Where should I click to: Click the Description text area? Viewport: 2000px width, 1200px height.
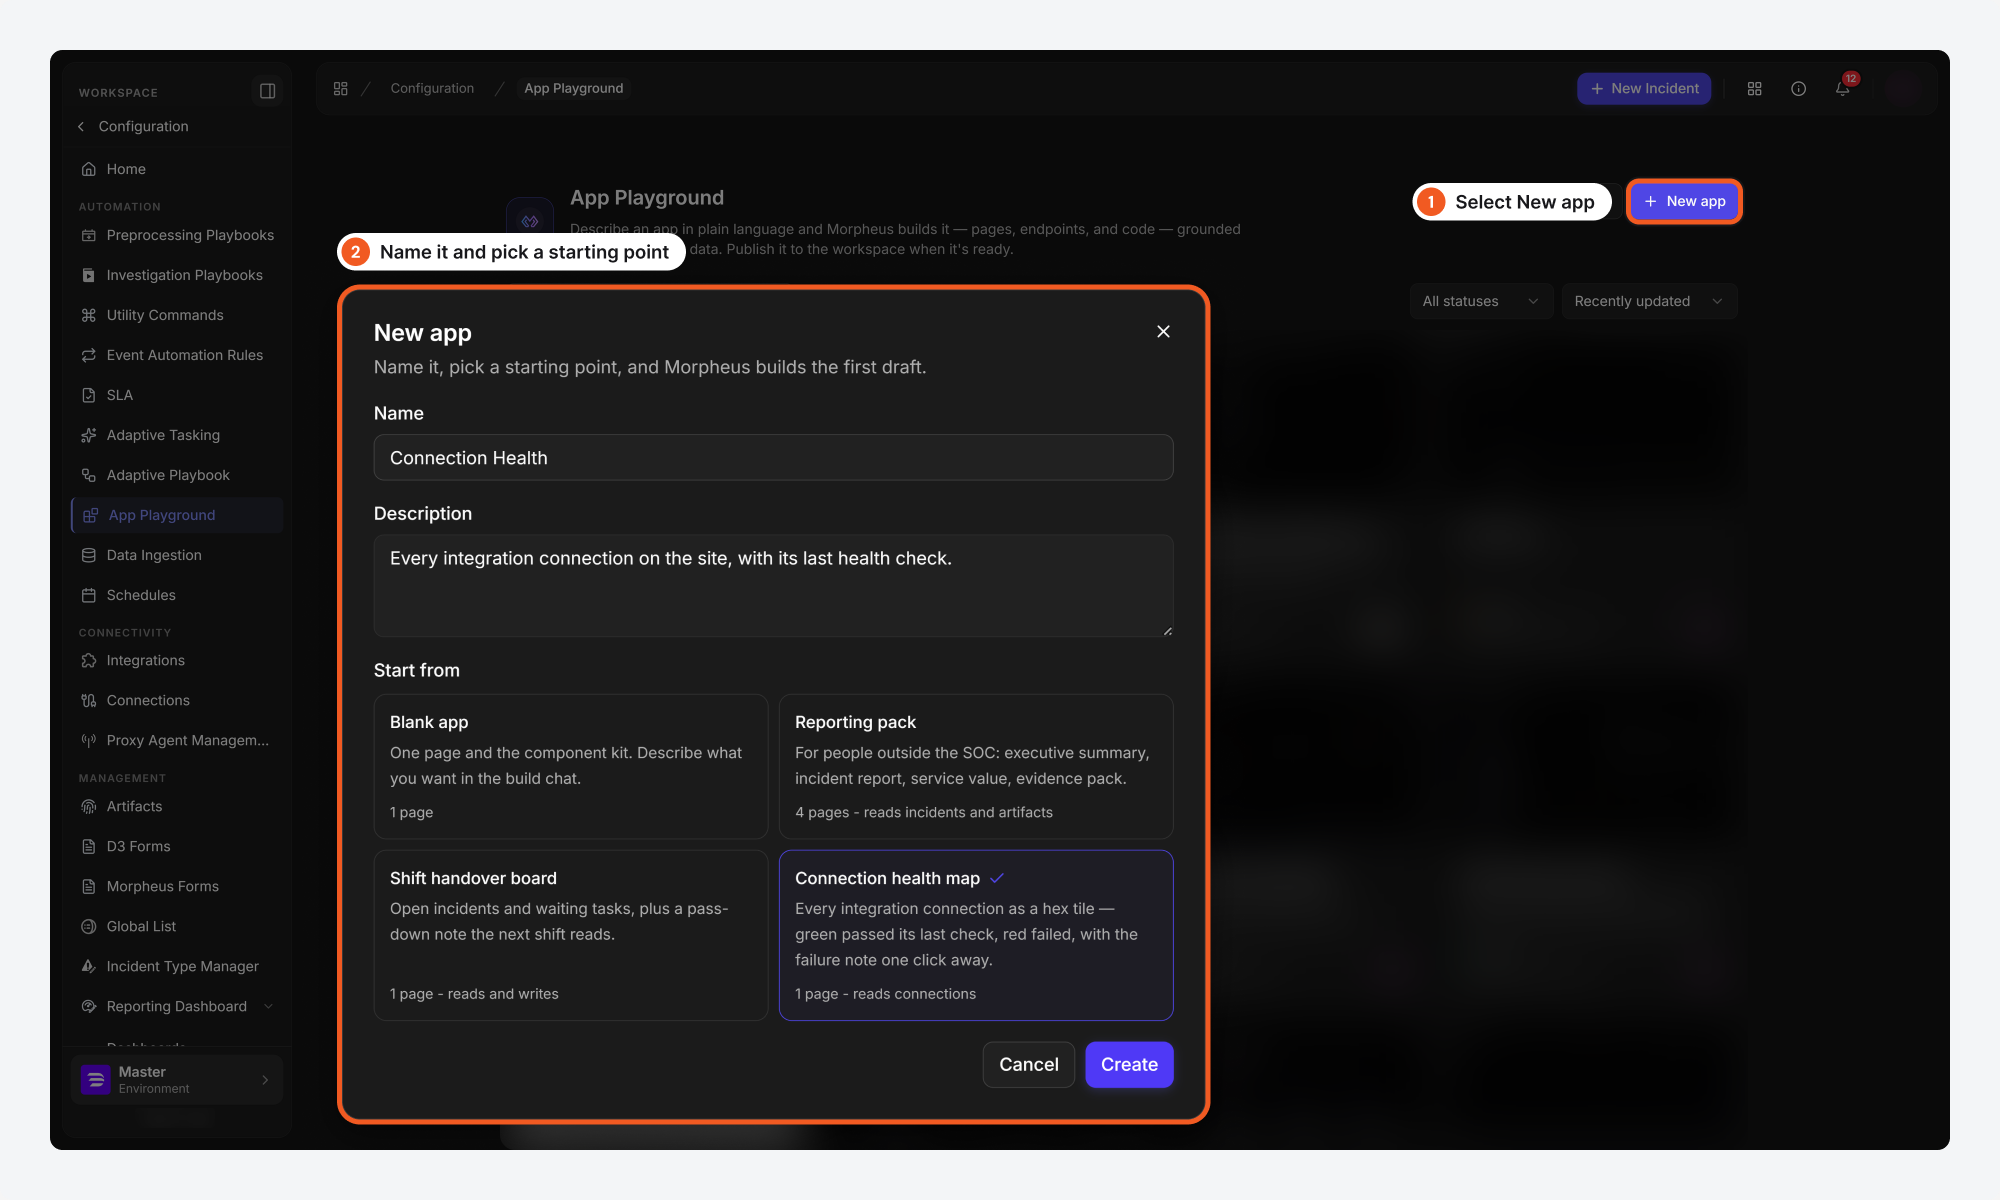click(773, 585)
